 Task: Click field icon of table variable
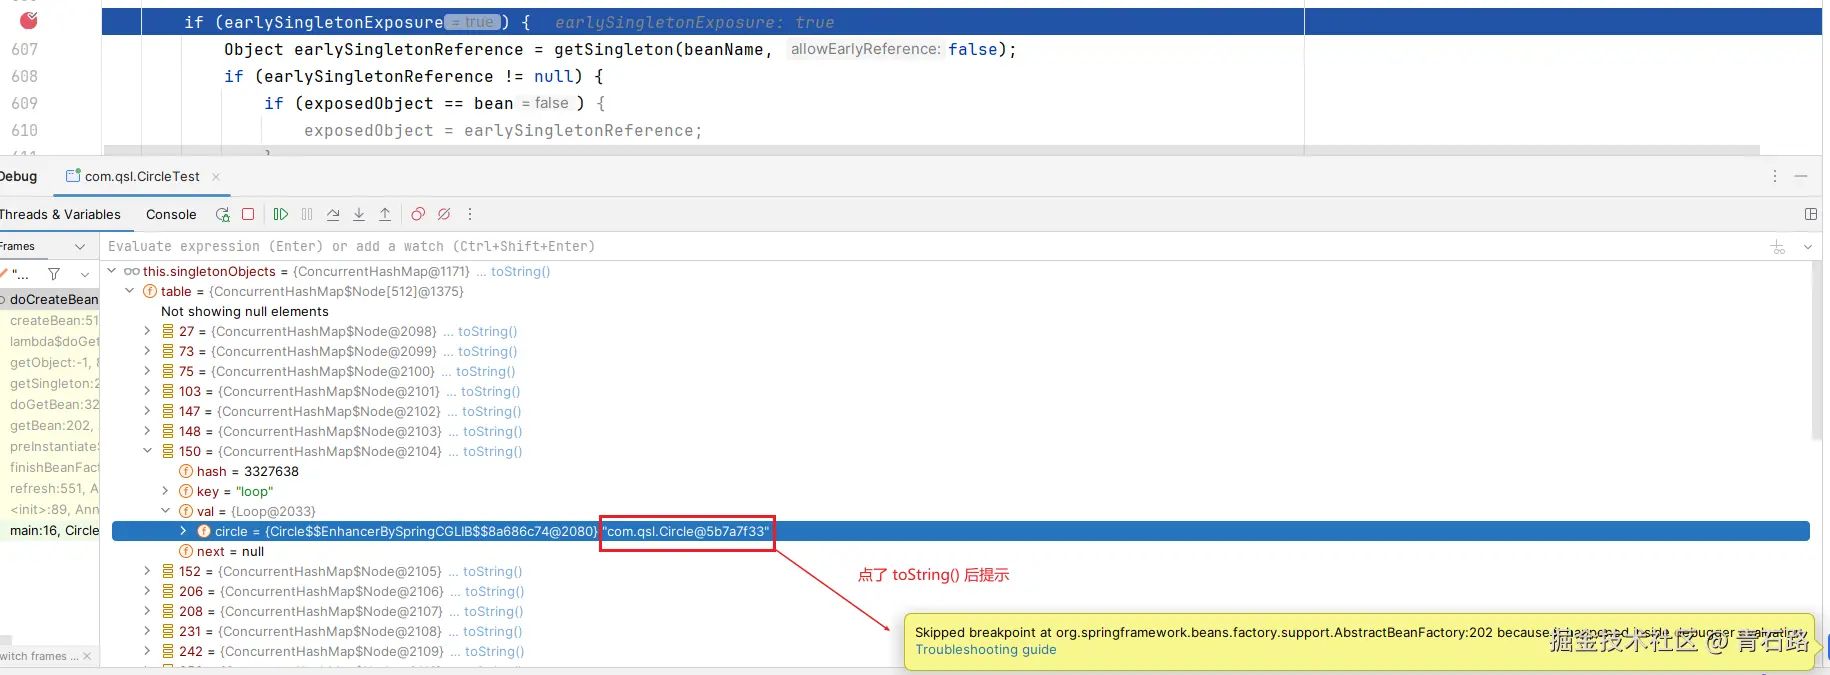pyautogui.click(x=150, y=291)
